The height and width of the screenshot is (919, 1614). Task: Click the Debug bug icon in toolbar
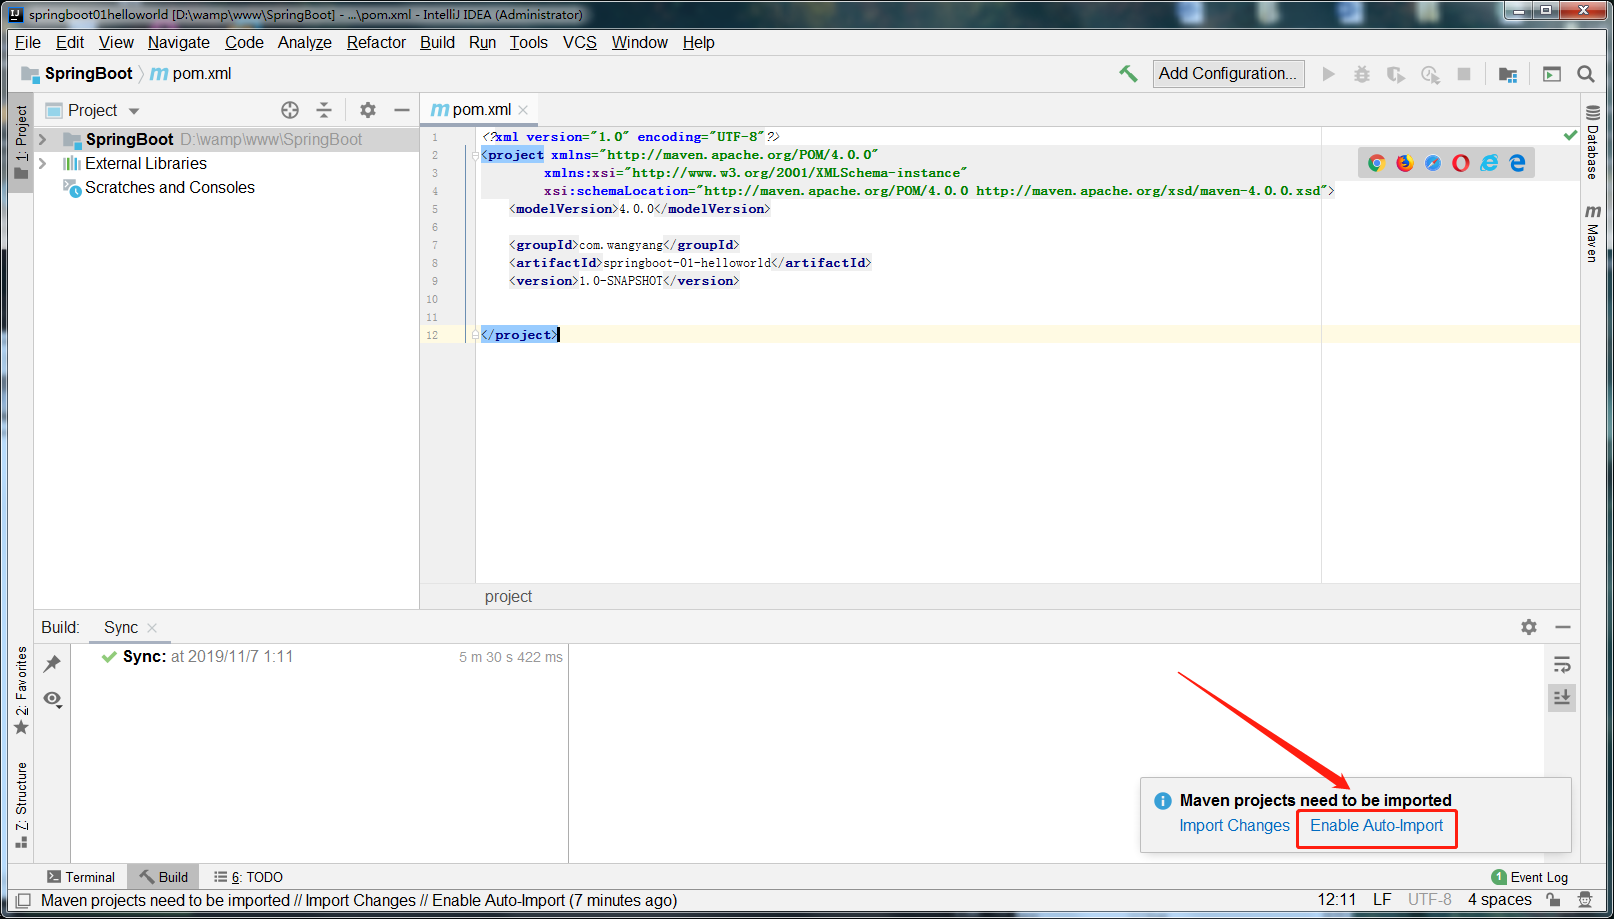pos(1362,74)
